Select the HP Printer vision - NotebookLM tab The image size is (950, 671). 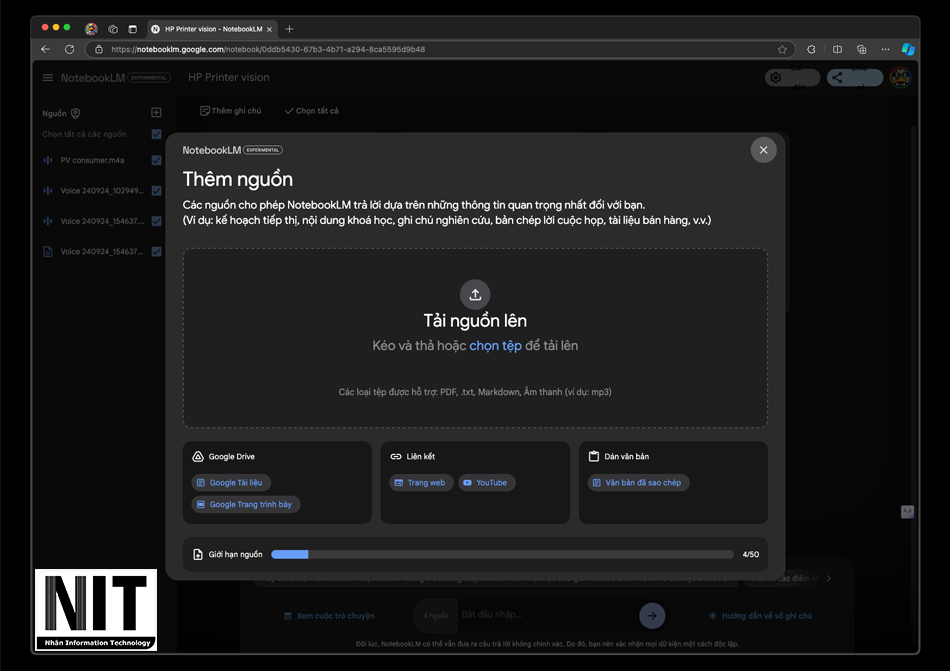click(x=211, y=28)
